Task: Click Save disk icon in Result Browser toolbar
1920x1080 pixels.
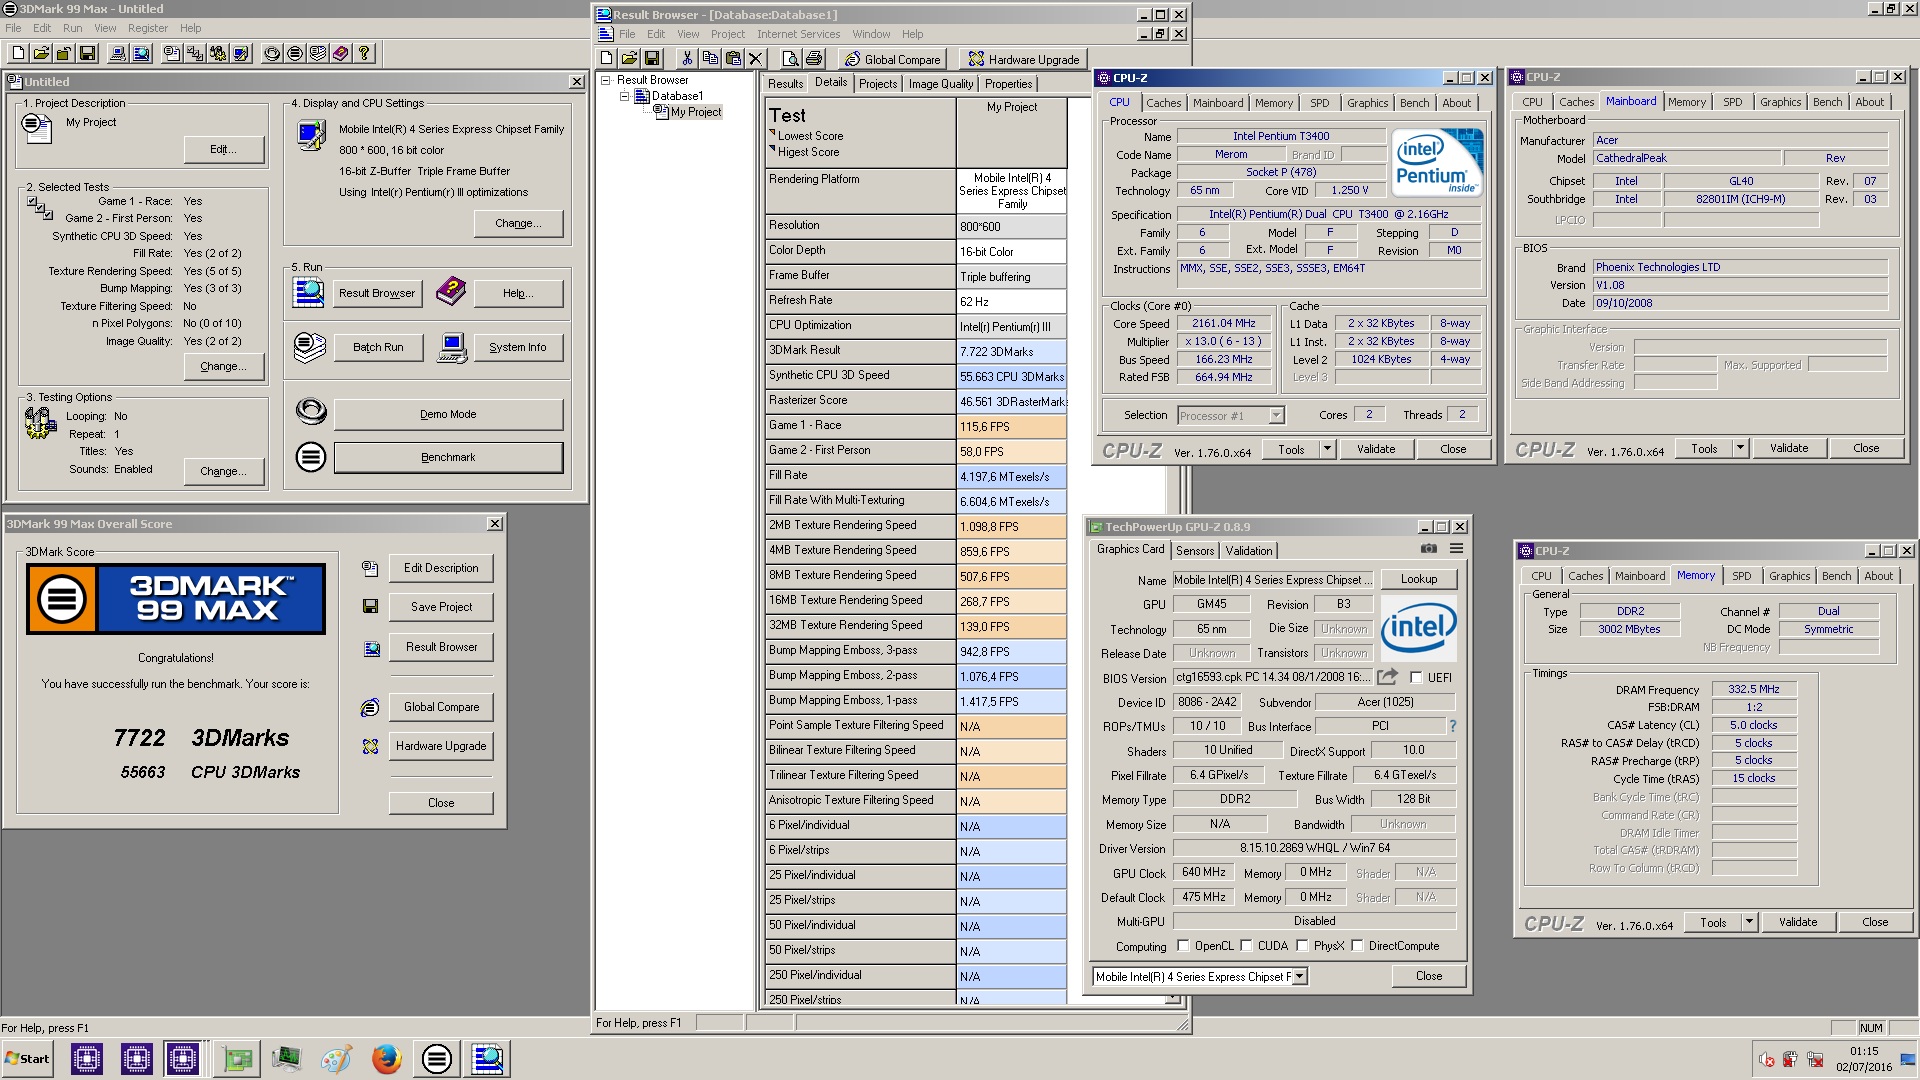Action: click(652, 59)
